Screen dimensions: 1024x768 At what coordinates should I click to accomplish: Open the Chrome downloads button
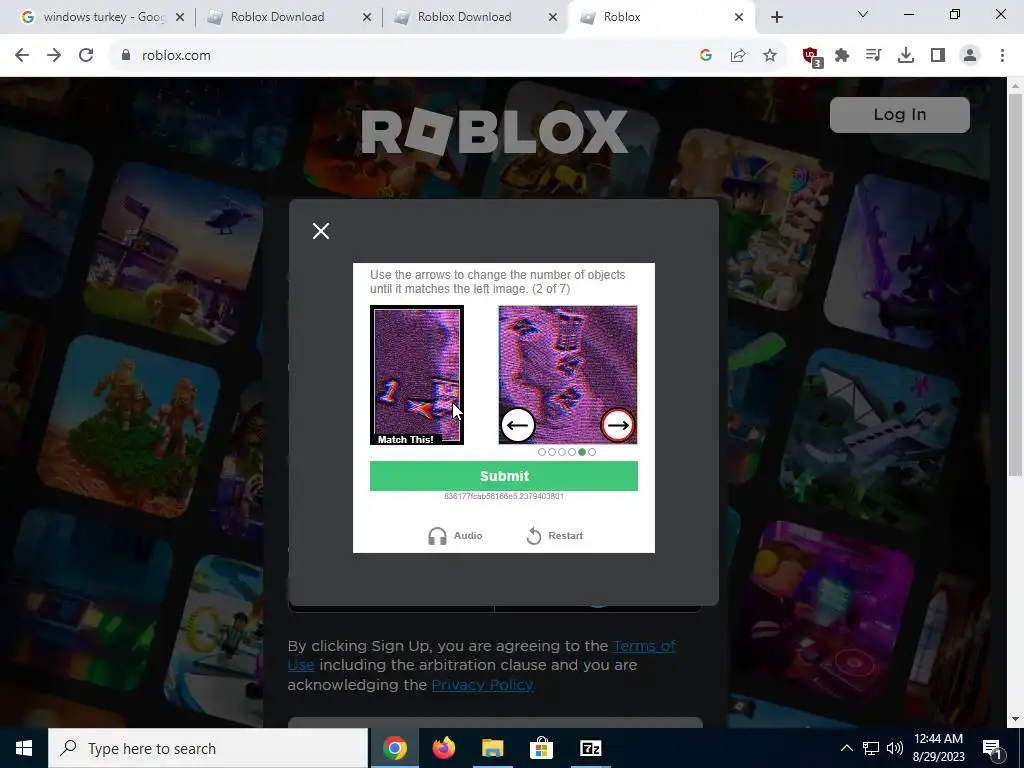(906, 56)
